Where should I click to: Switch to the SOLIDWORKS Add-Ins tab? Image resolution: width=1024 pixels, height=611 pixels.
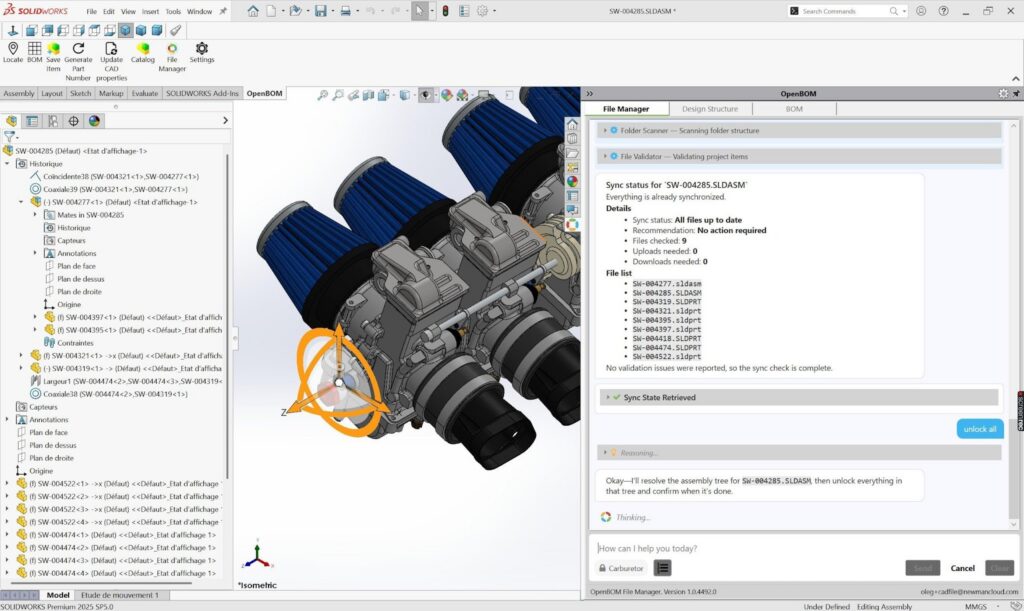point(202,93)
